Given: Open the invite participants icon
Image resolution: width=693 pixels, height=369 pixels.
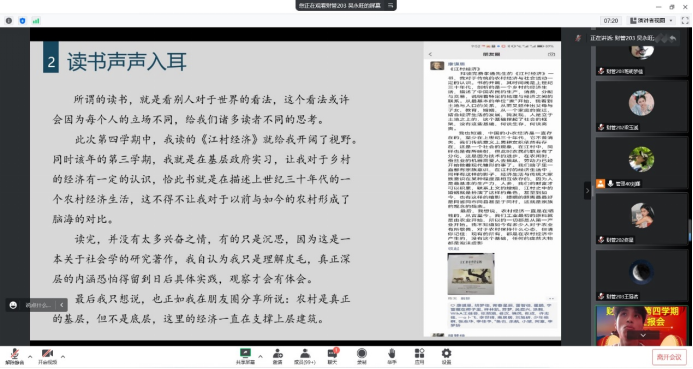Looking at the screenshot, I should pos(278,356).
